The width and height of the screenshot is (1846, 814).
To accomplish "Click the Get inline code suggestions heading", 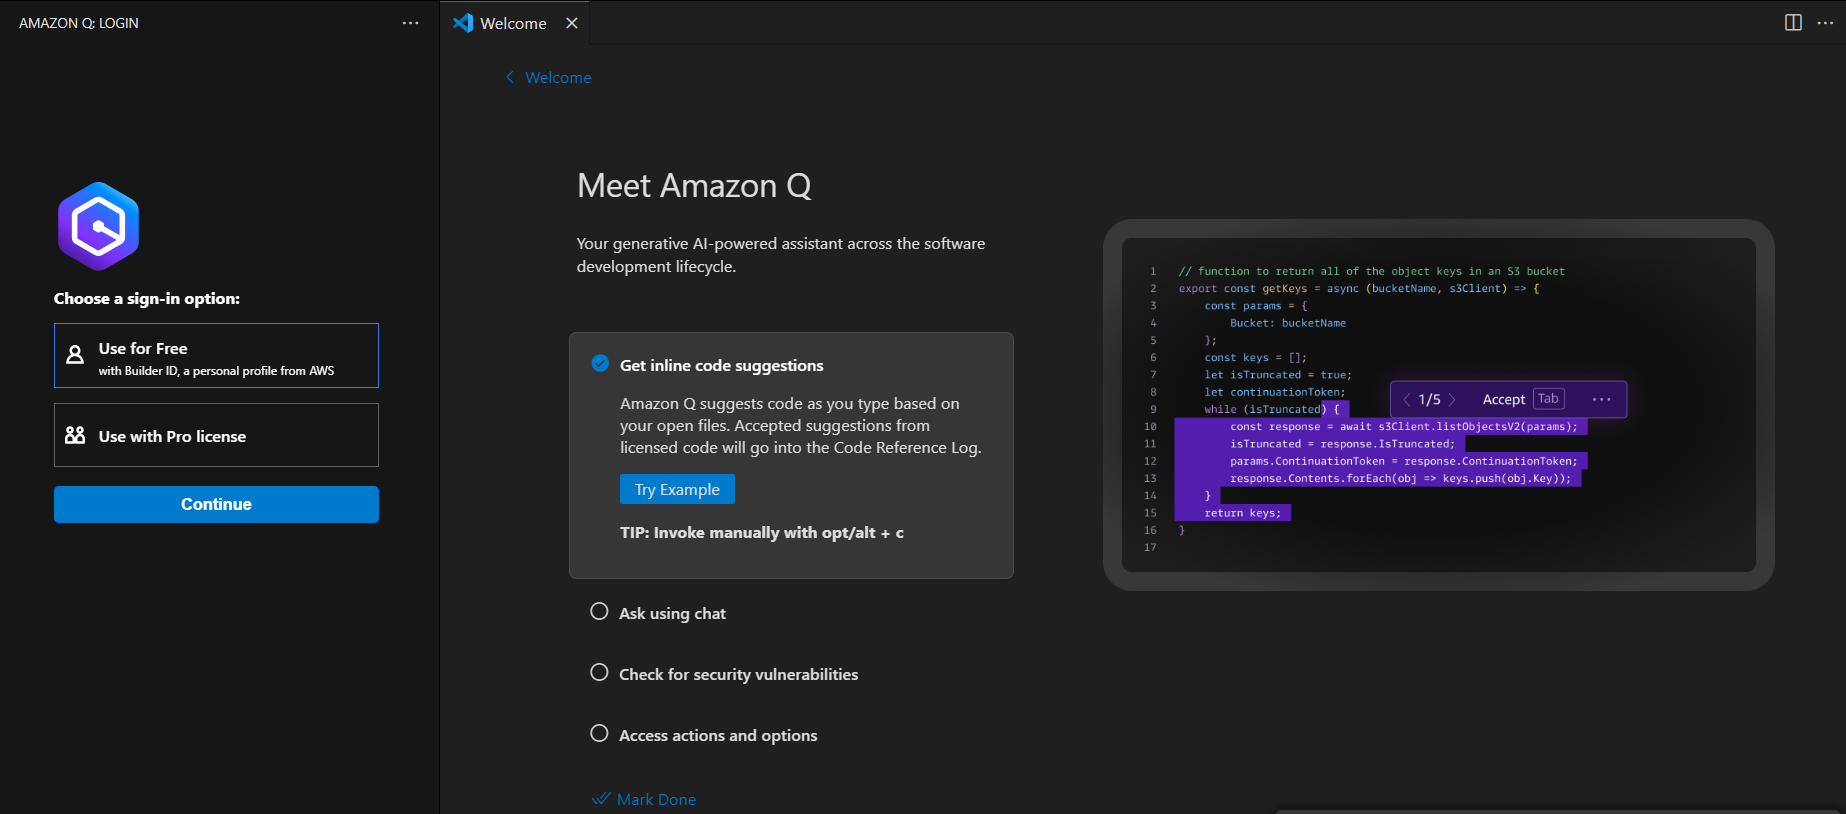I will (x=721, y=365).
